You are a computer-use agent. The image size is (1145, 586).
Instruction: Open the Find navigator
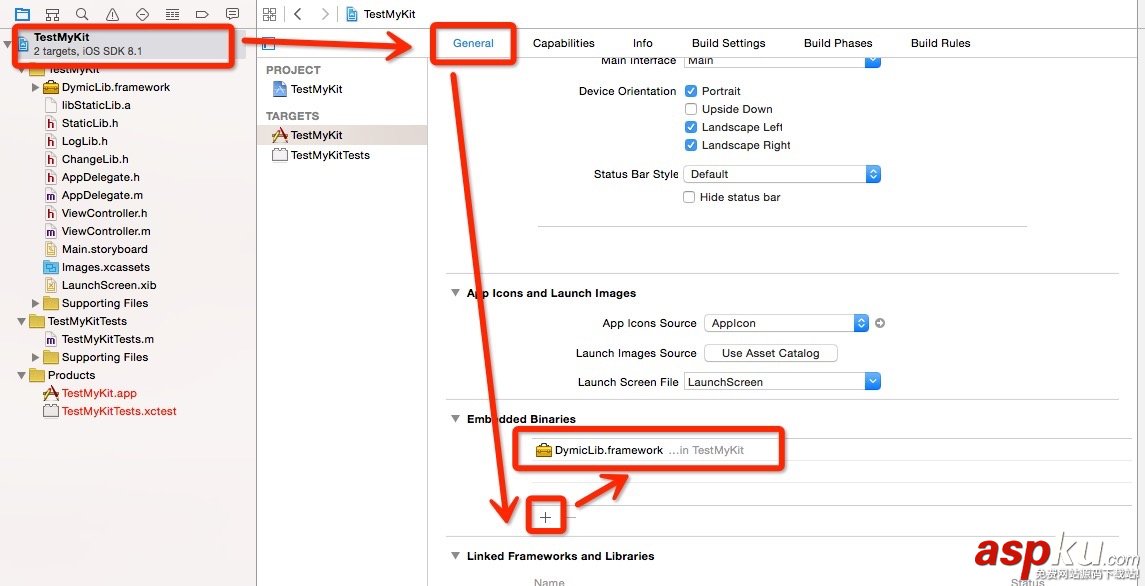tap(82, 15)
